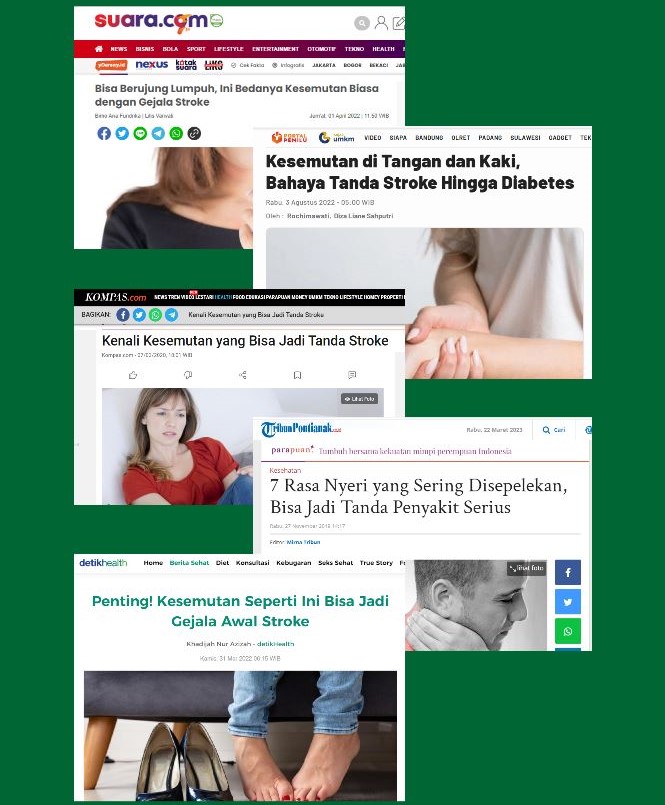Open the comments icon under Kompas headline
This screenshot has height=805, width=665.
tap(352, 375)
